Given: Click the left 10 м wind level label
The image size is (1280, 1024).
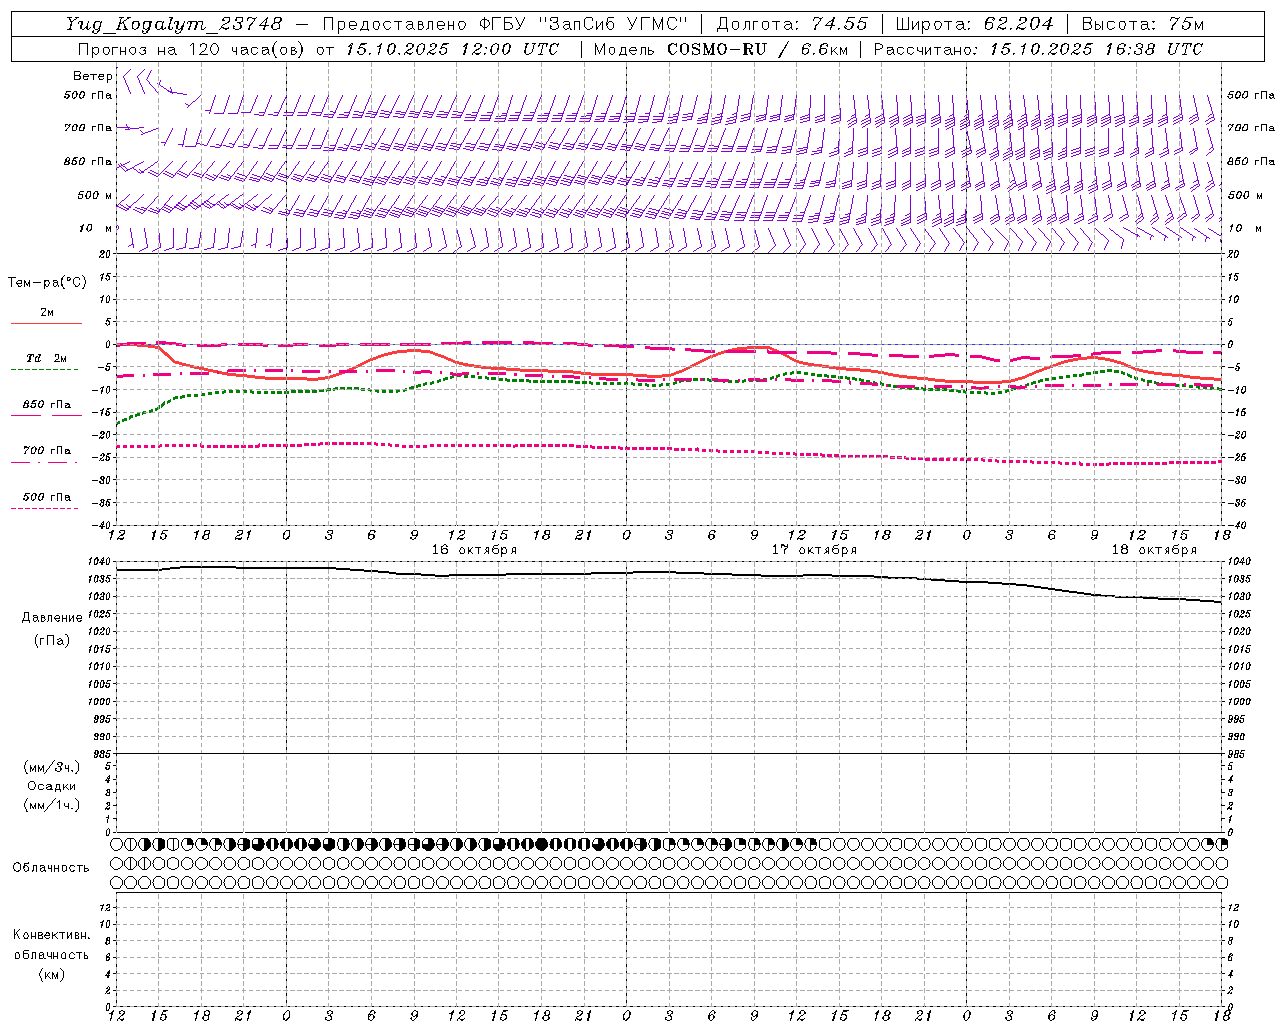Looking at the screenshot, I should pos(96,228).
